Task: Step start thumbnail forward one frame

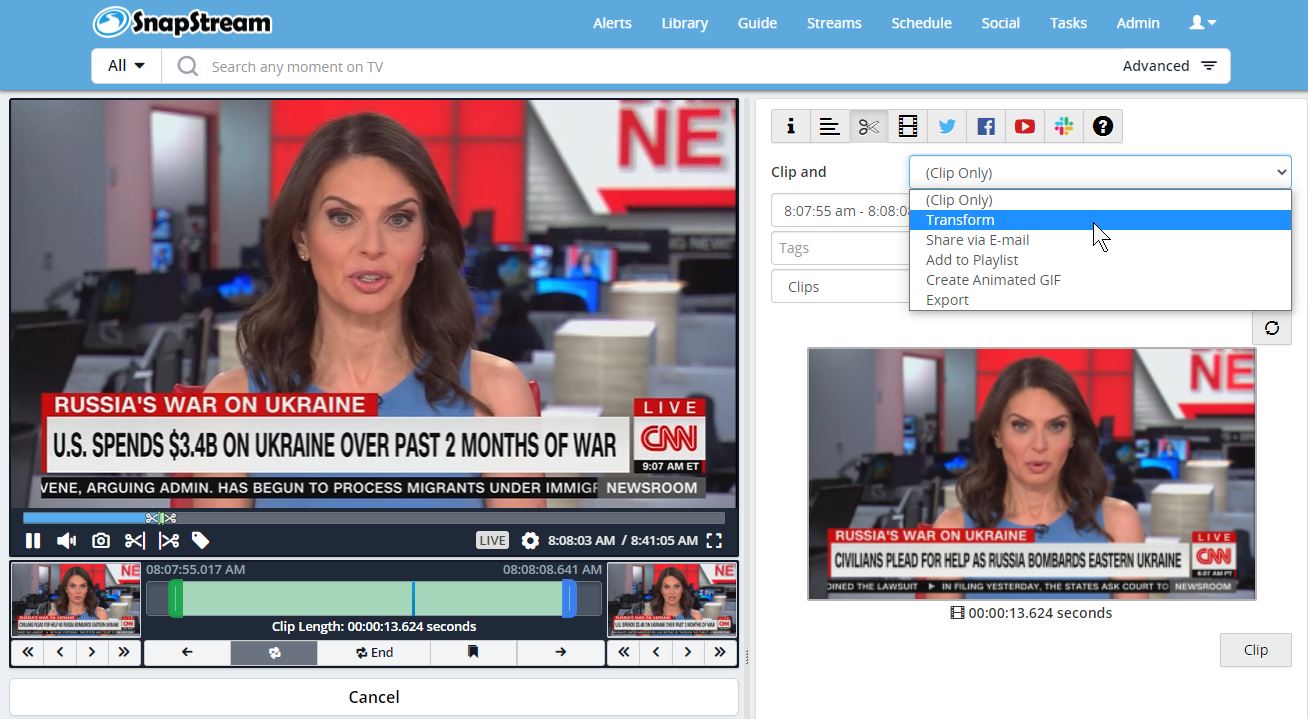Action: 92,652
